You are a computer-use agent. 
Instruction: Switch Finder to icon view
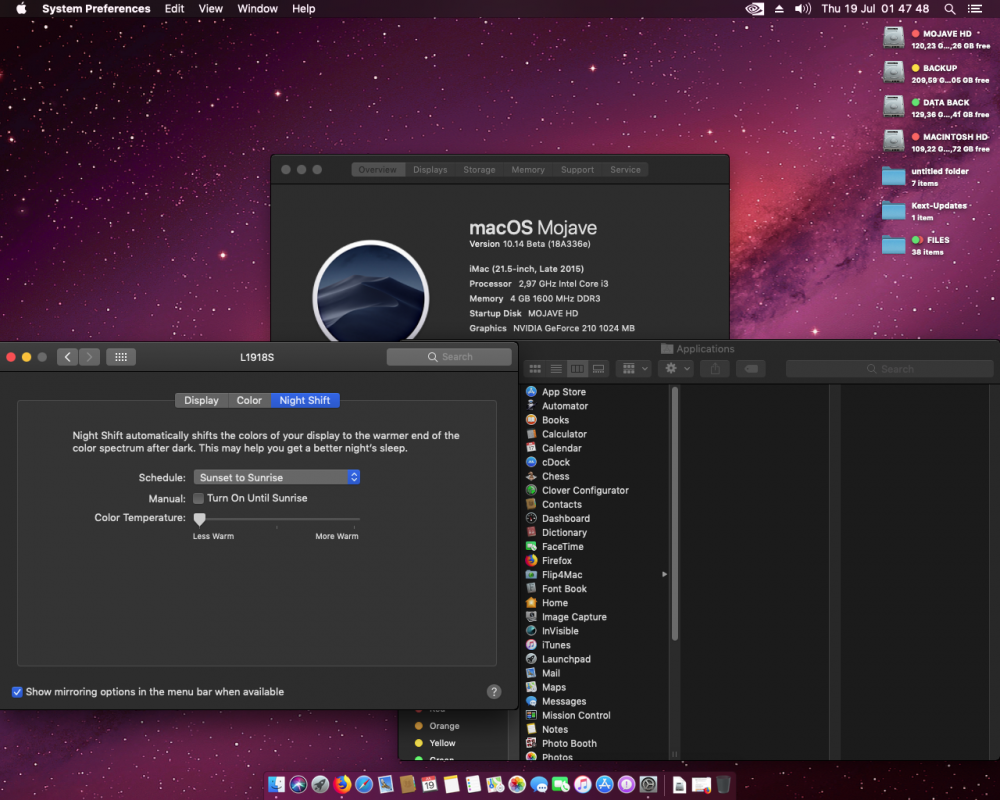535,369
